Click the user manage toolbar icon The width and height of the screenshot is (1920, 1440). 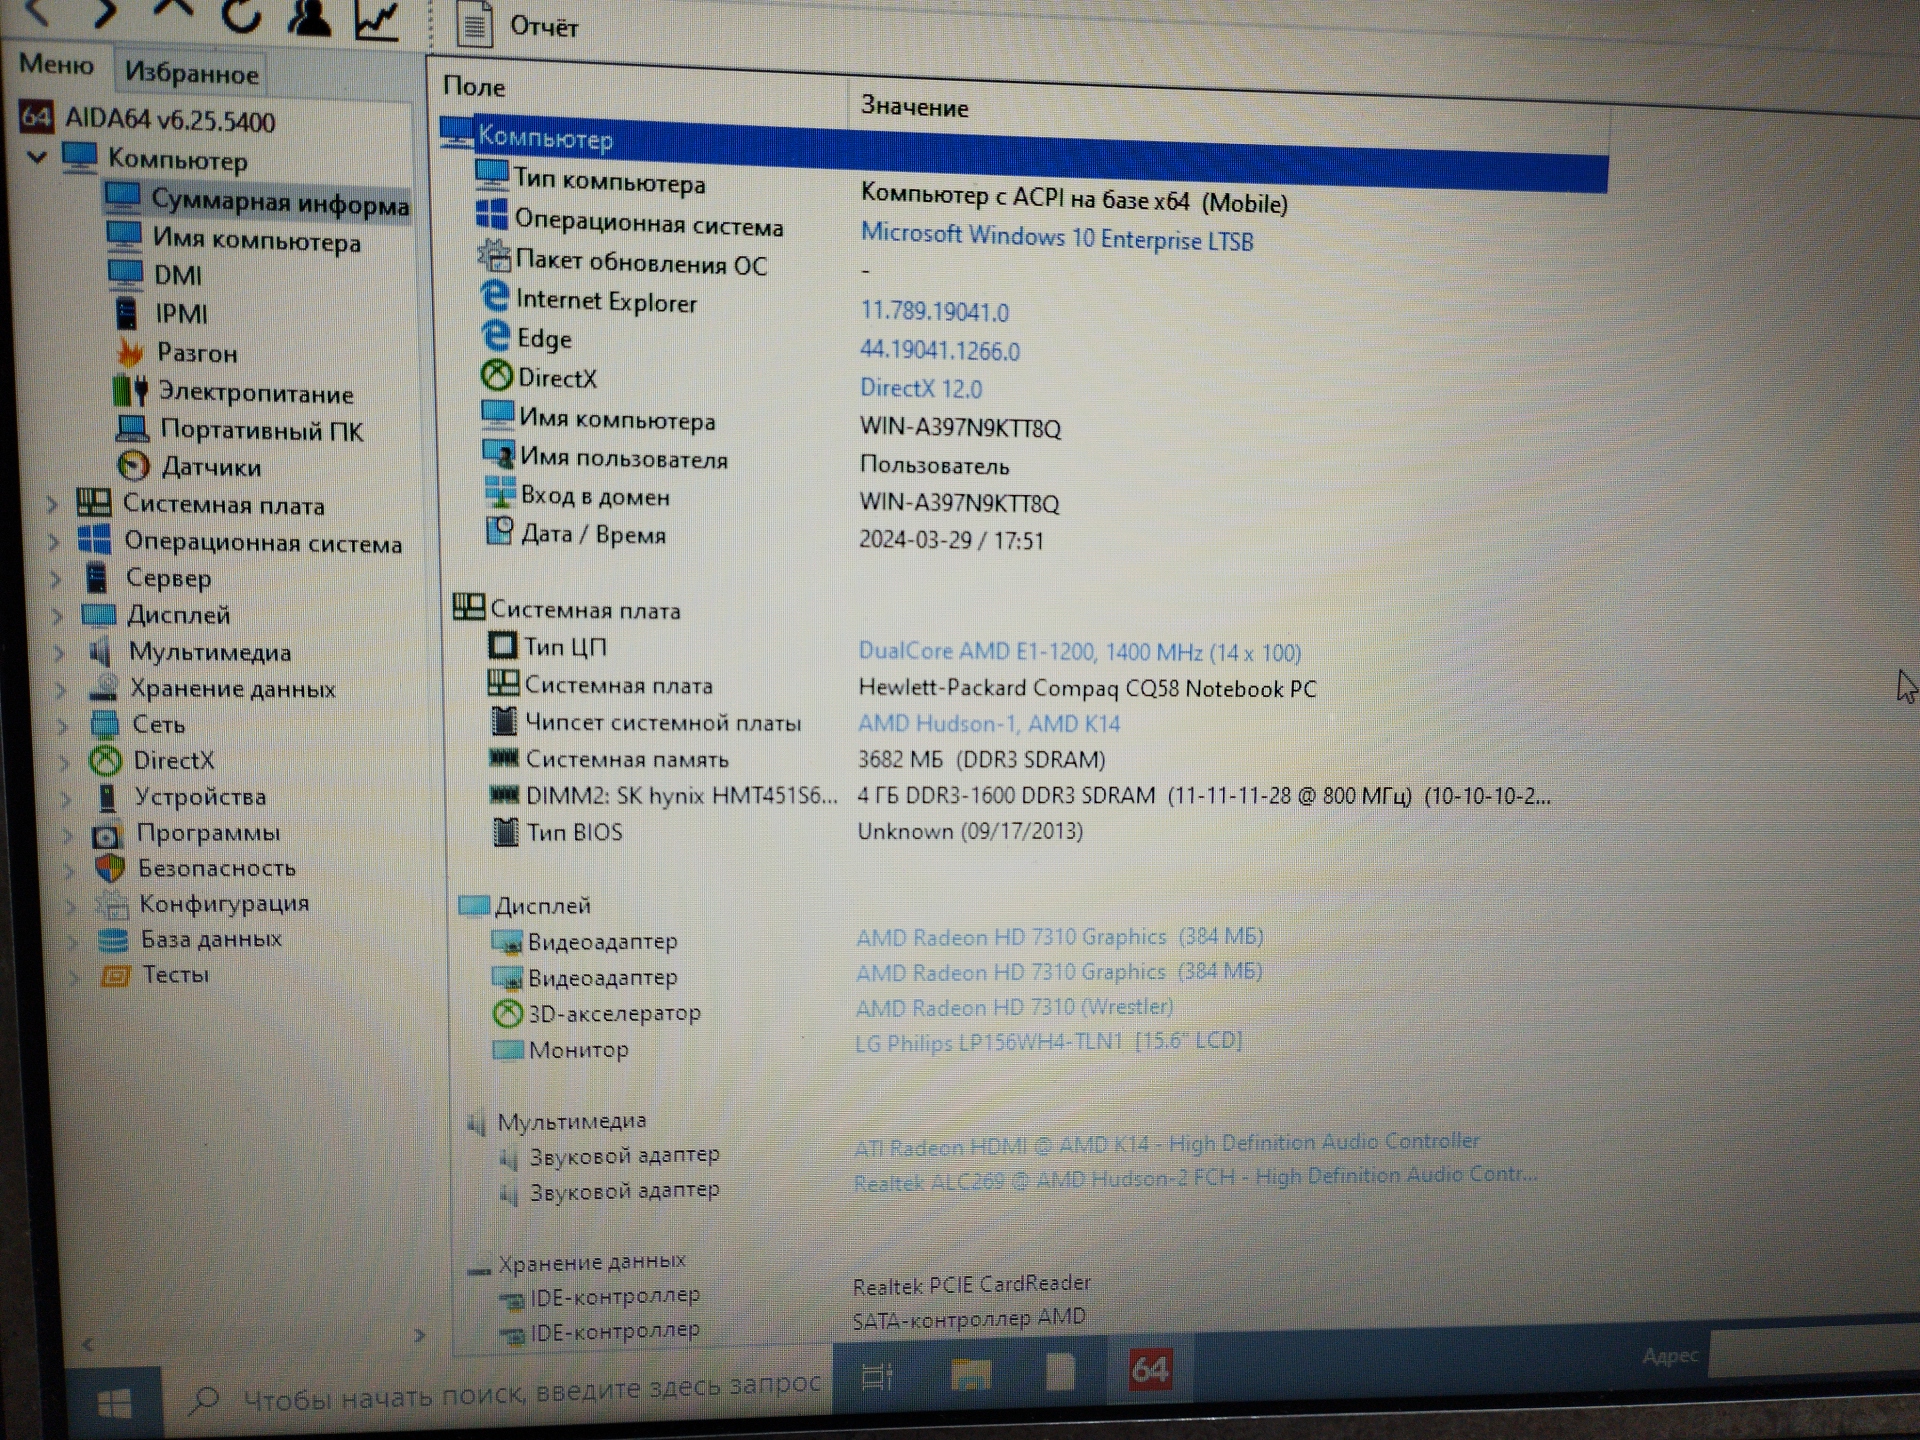[309, 16]
